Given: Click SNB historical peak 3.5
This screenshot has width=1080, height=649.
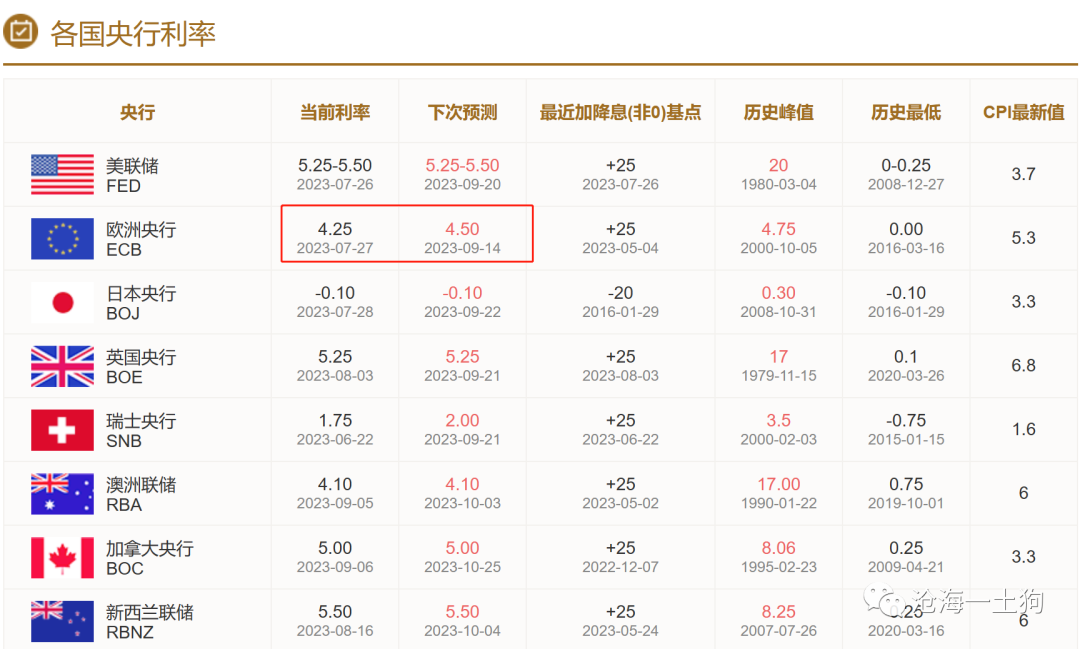Looking at the screenshot, I should 778,420.
